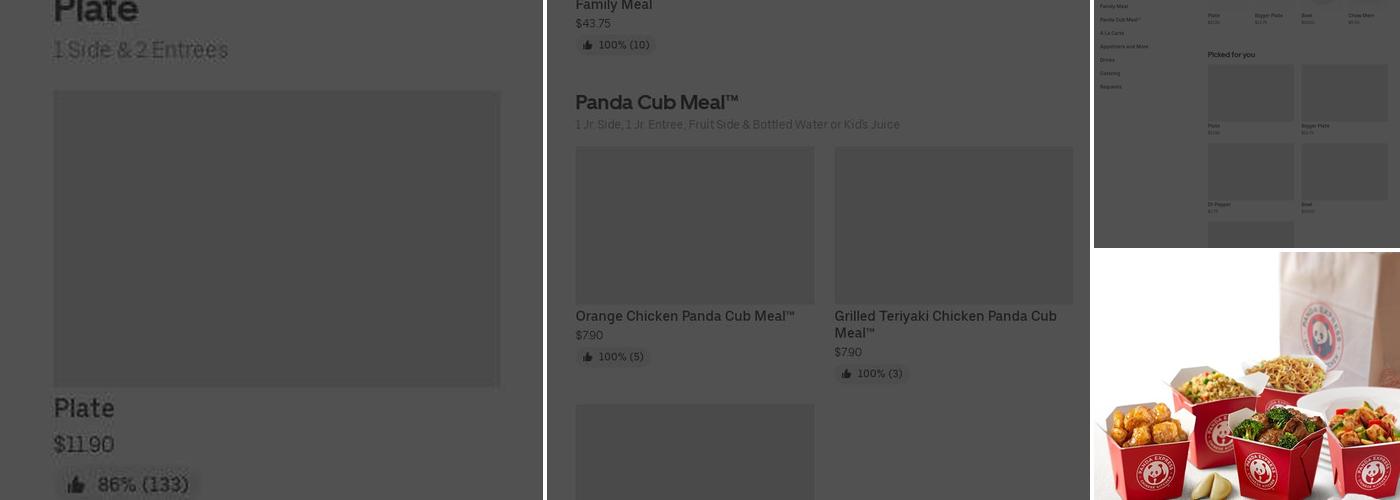Click the thumbs-up icon under Orange Chicken meal
Screen dimensions: 1400x500
[x=588, y=357]
